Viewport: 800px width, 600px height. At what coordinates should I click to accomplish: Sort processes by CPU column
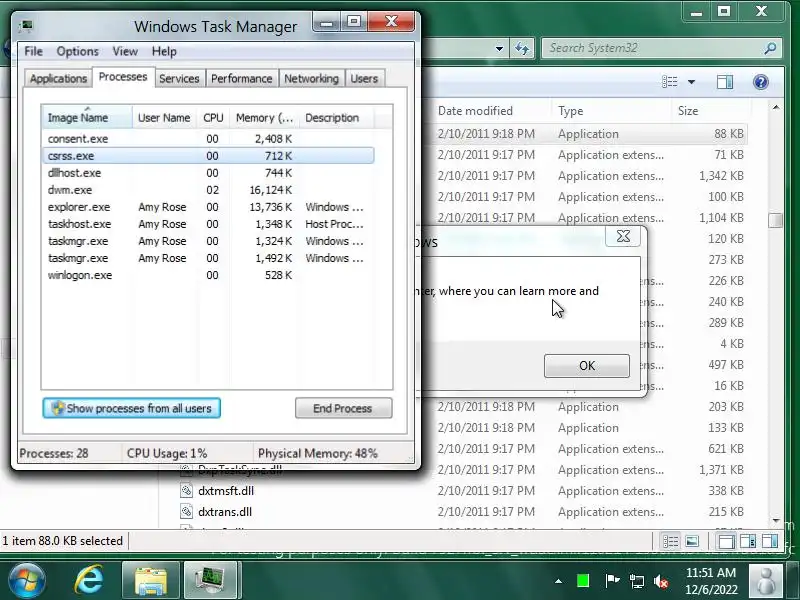(213, 117)
